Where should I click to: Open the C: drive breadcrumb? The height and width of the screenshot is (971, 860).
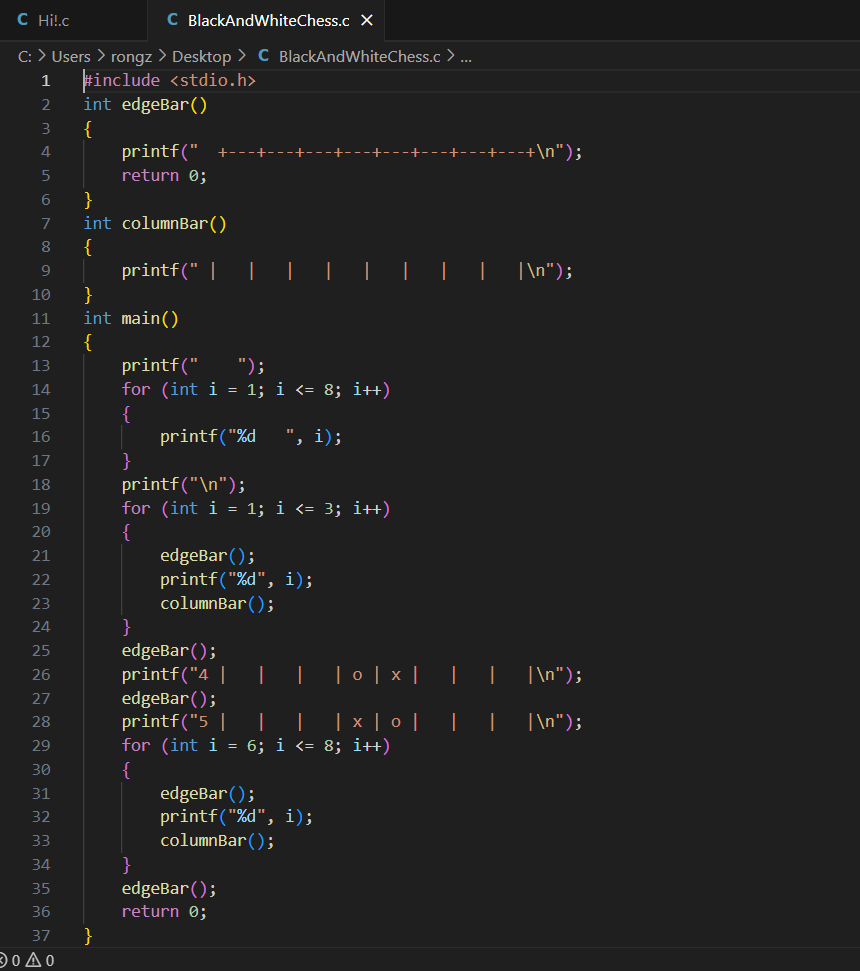coord(25,57)
